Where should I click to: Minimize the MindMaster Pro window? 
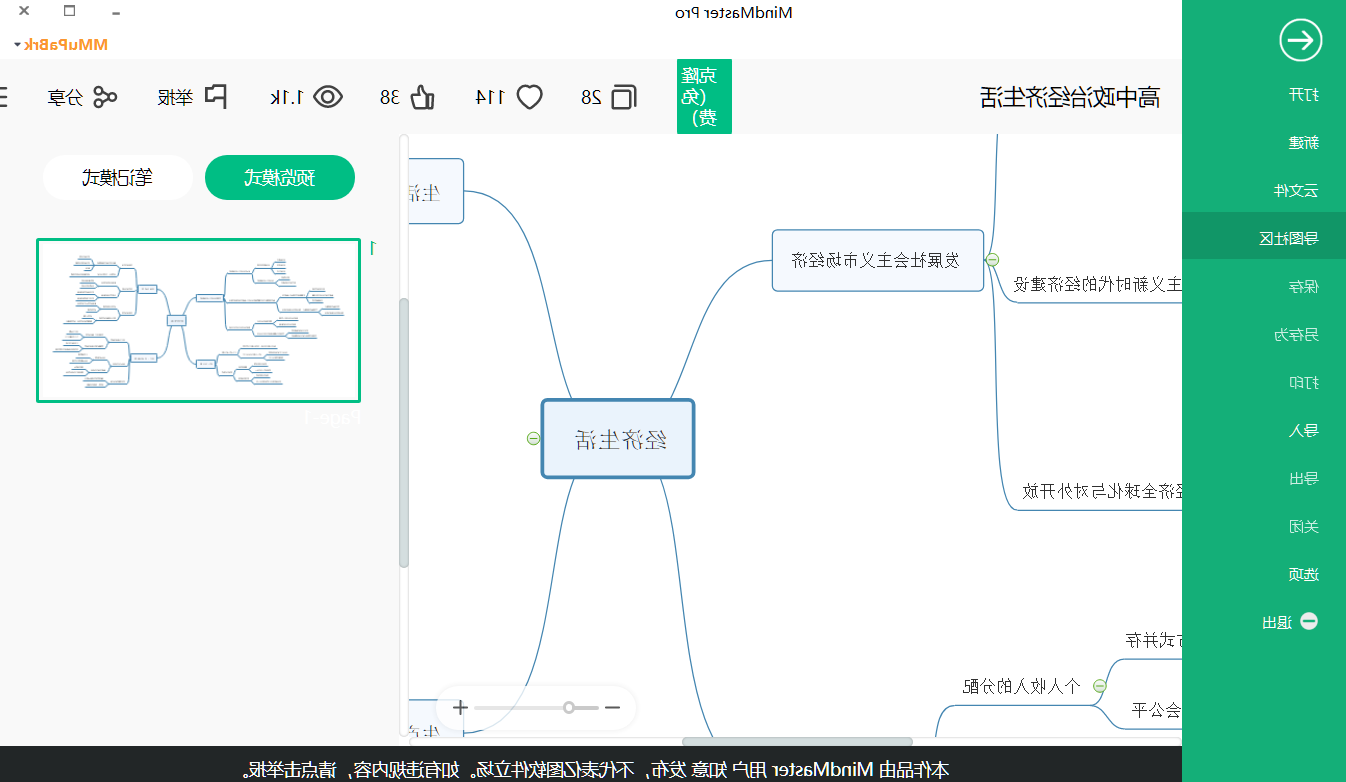pyautogui.click(x=116, y=12)
